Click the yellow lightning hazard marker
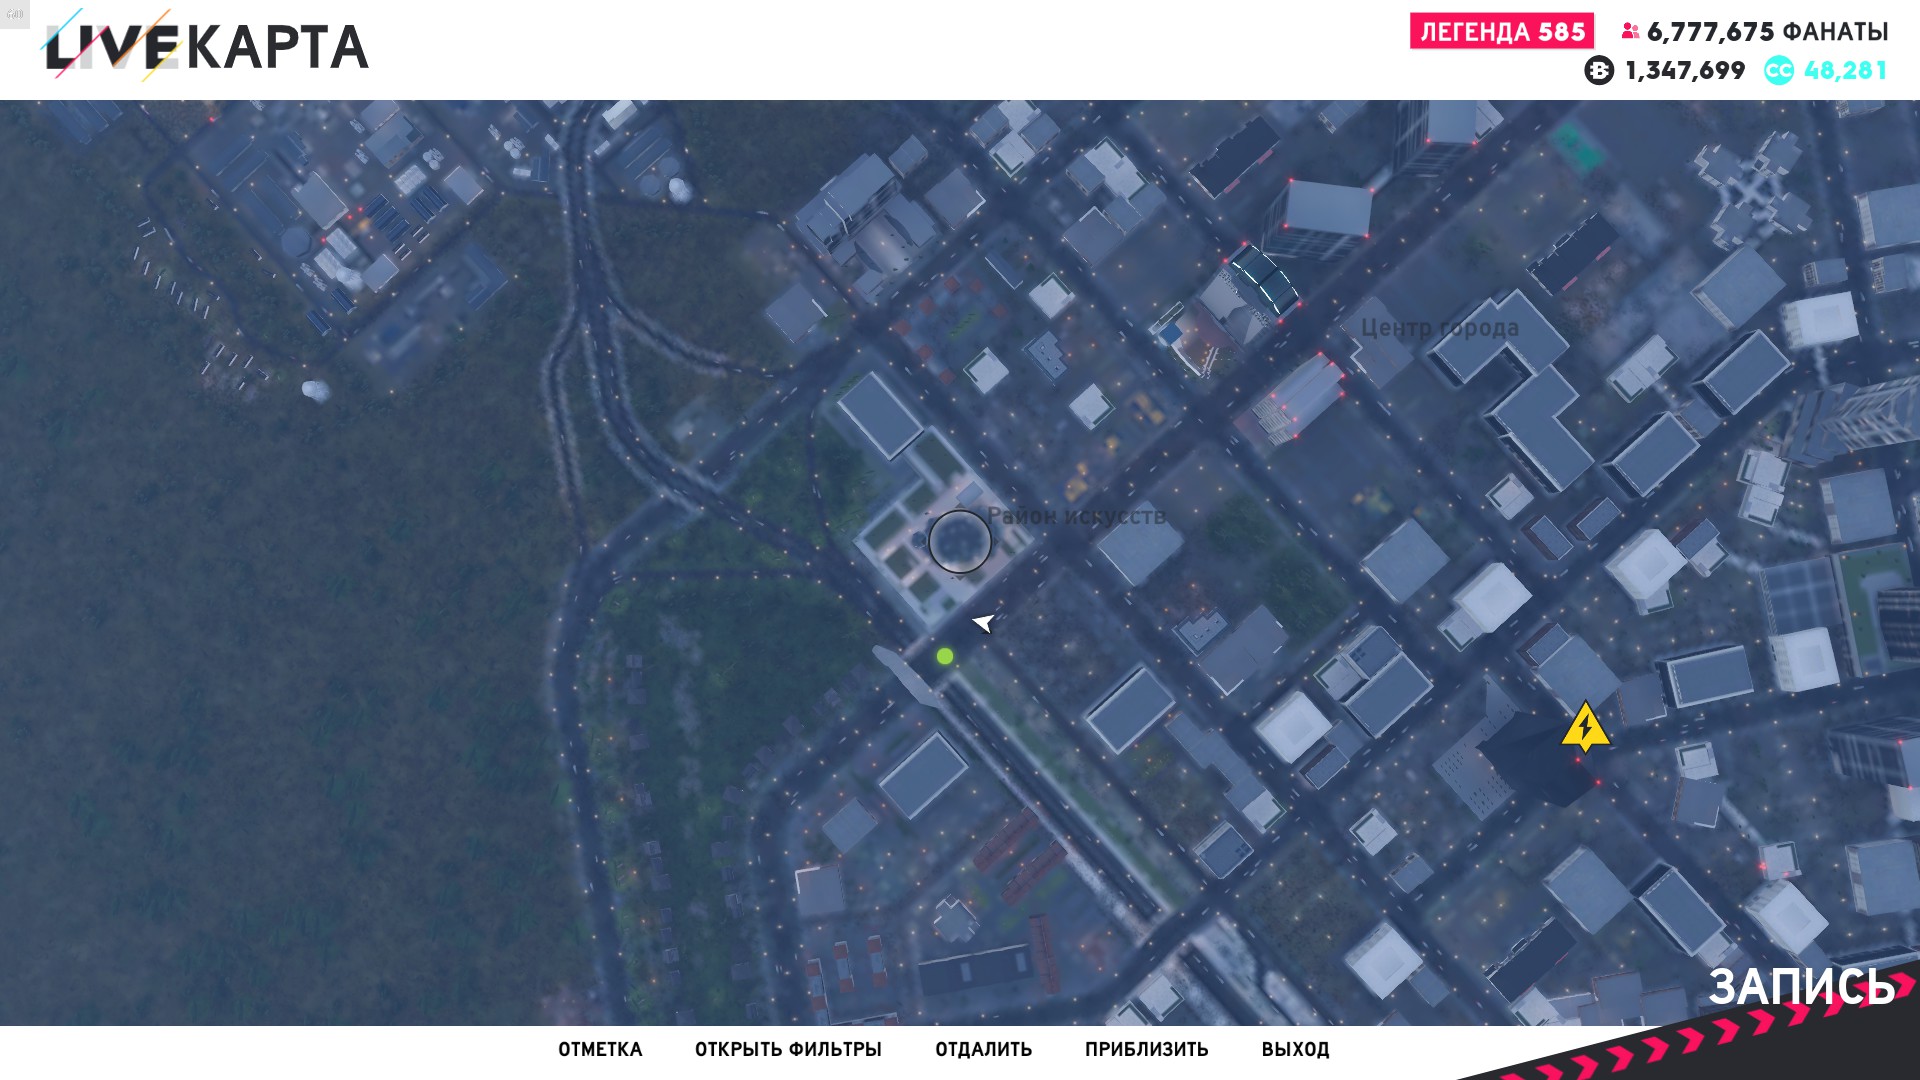Viewport: 1920px width, 1080px height. coord(1585,727)
